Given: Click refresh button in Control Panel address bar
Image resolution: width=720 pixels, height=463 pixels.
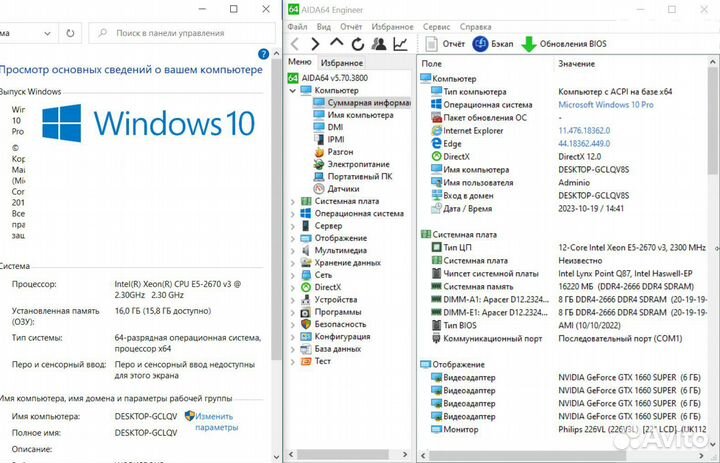Looking at the screenshot, I should click(70, 33).
